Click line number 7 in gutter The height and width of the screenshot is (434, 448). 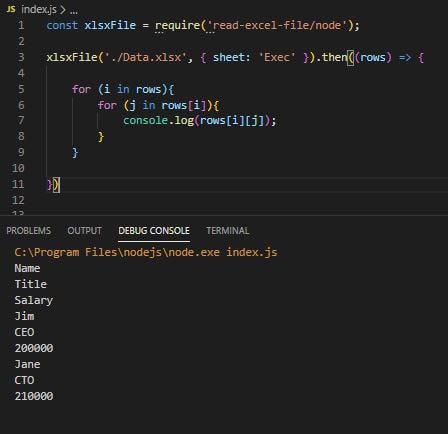21,120
